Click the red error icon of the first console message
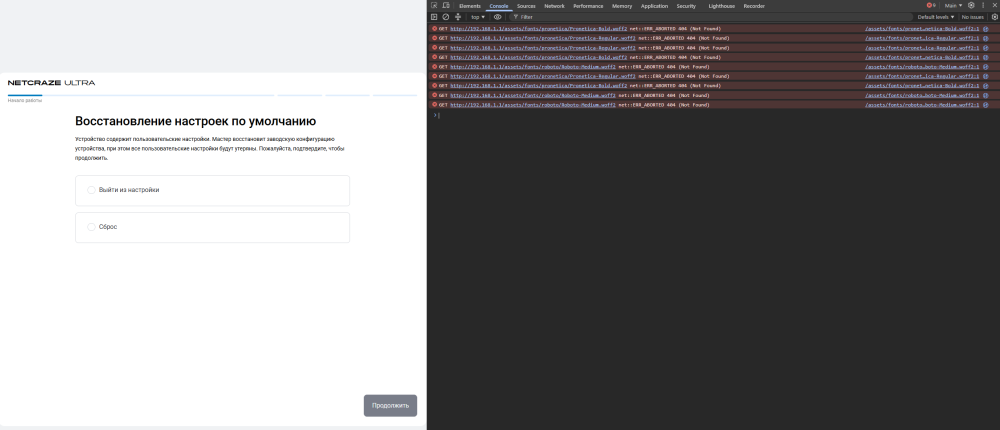 pyautogui.click(x=435, y=29)
